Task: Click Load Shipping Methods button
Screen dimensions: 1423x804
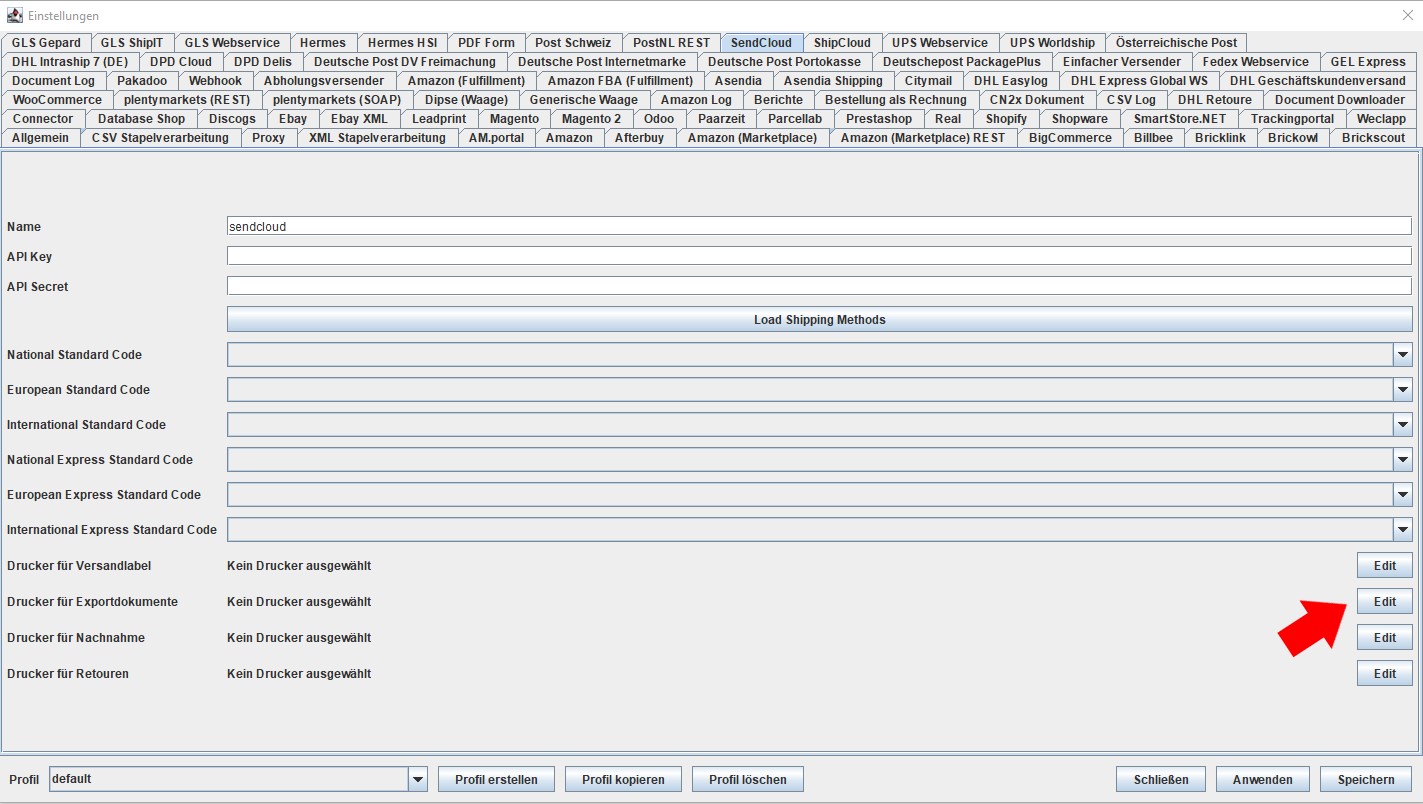Action: (819, 320)
